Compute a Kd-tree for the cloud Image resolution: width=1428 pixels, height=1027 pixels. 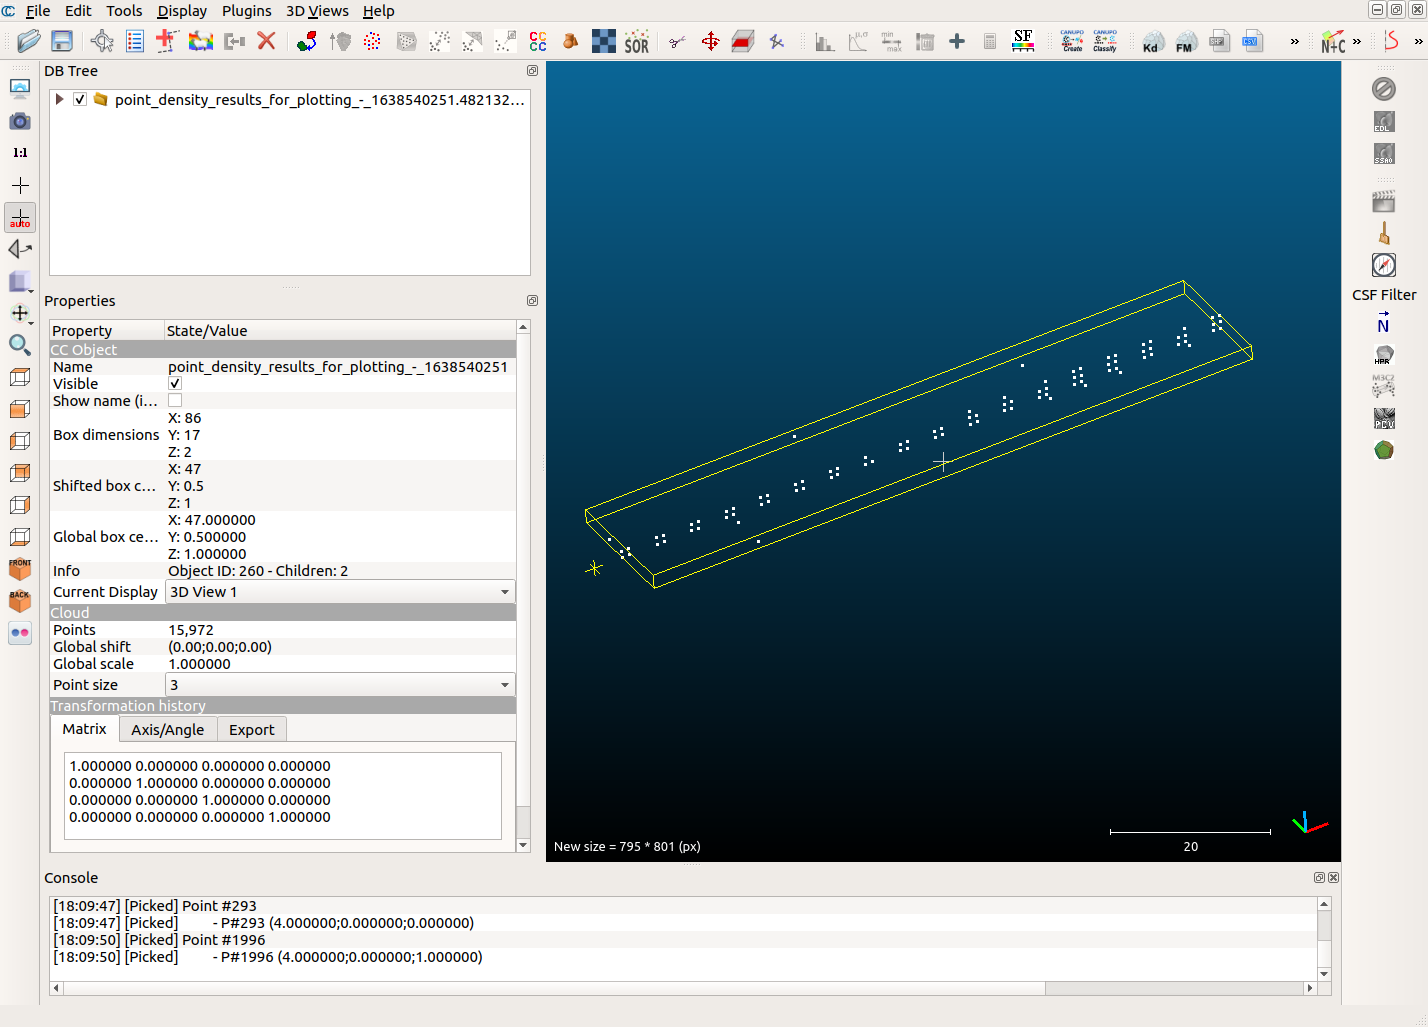[x=1152, y=42]
